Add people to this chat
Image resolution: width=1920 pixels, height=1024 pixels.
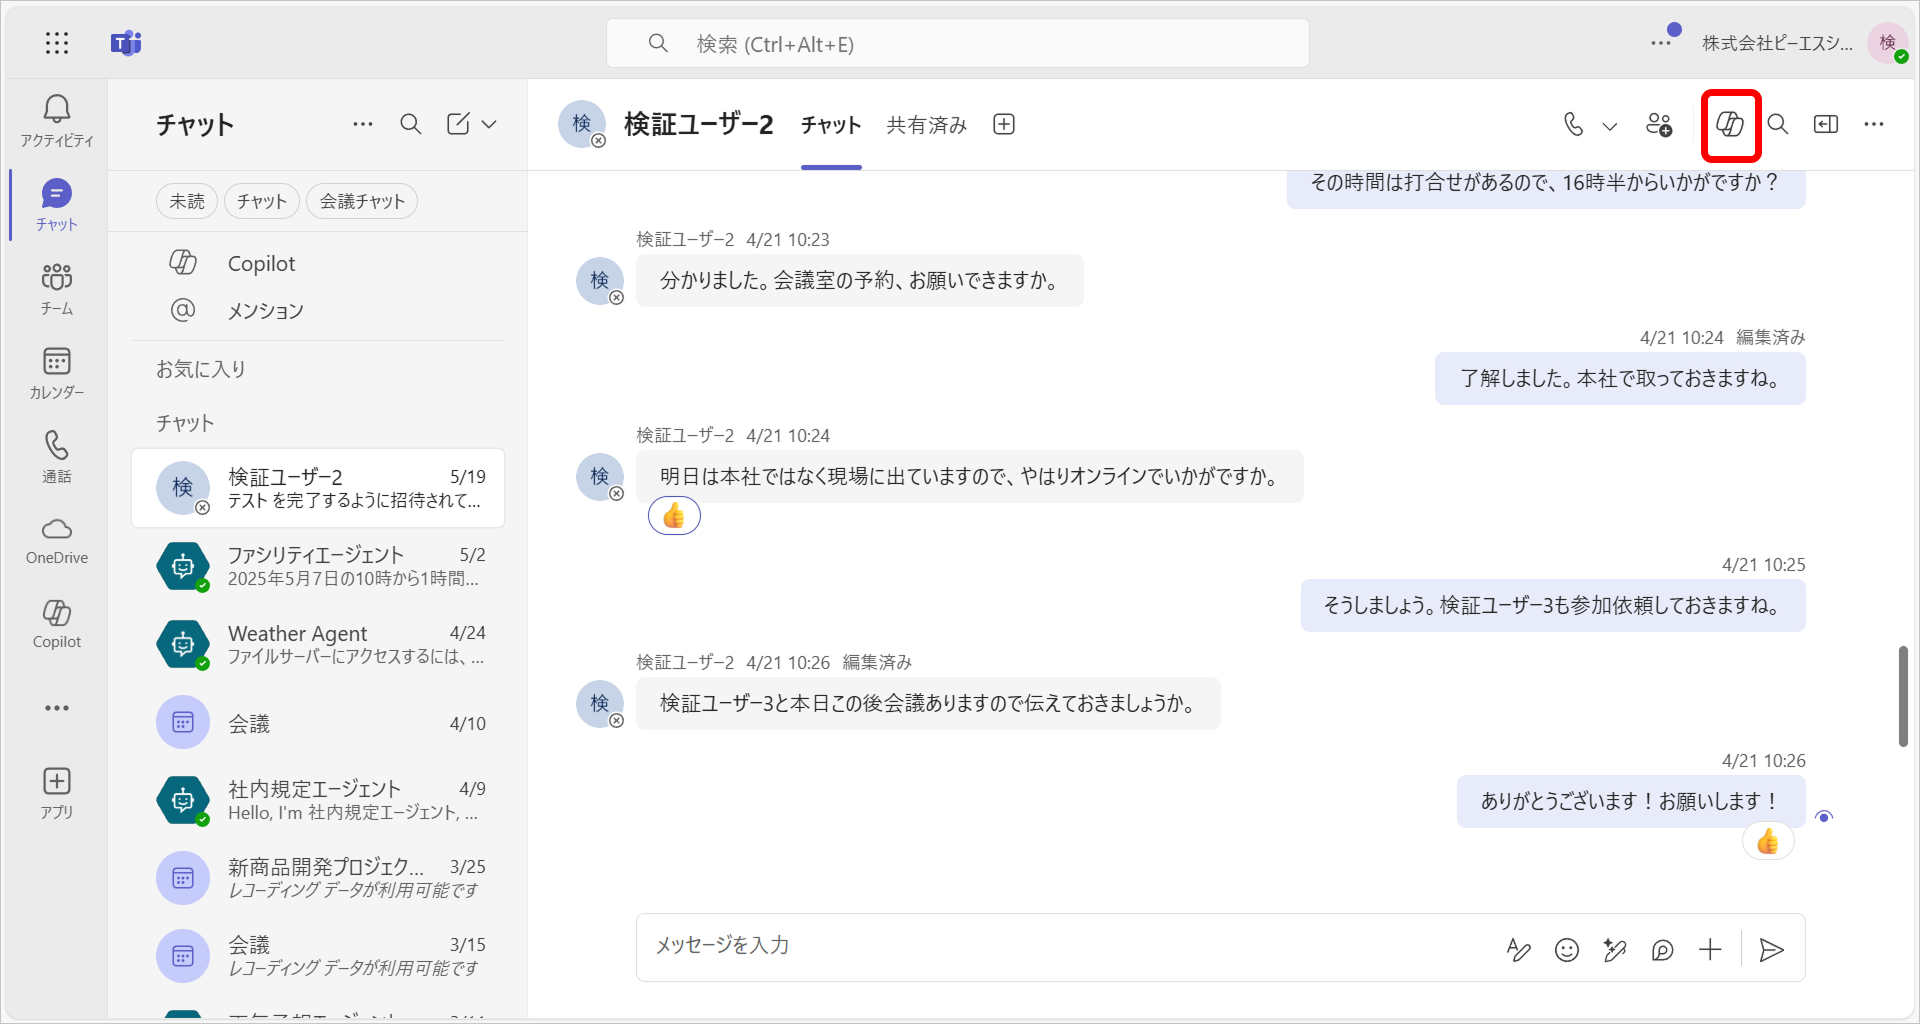1659,124
